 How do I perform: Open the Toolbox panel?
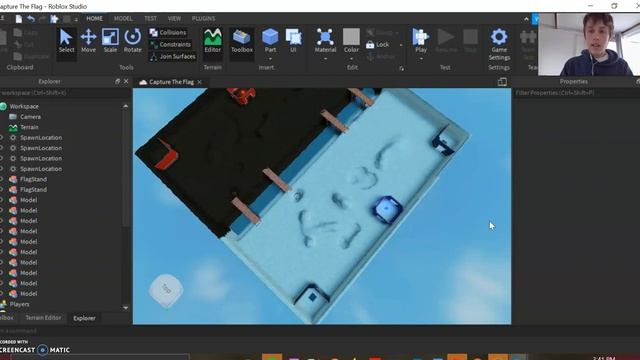[x=242, y=41]
